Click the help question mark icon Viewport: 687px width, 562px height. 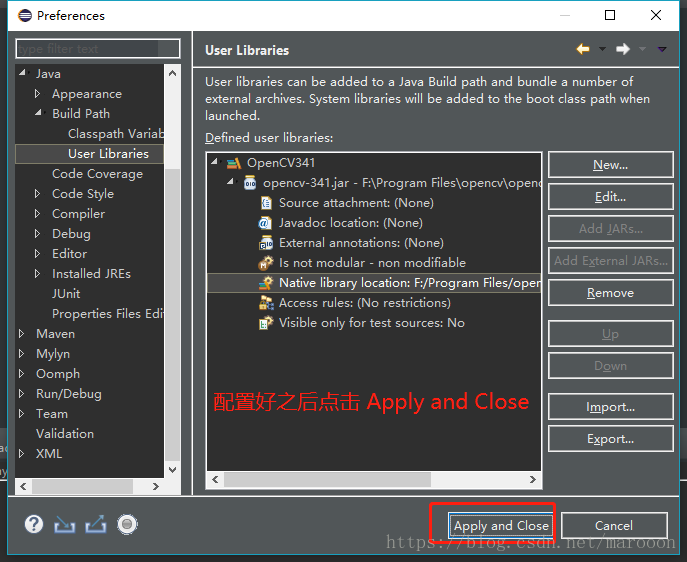pyautogui.click(x=34, y=524)
